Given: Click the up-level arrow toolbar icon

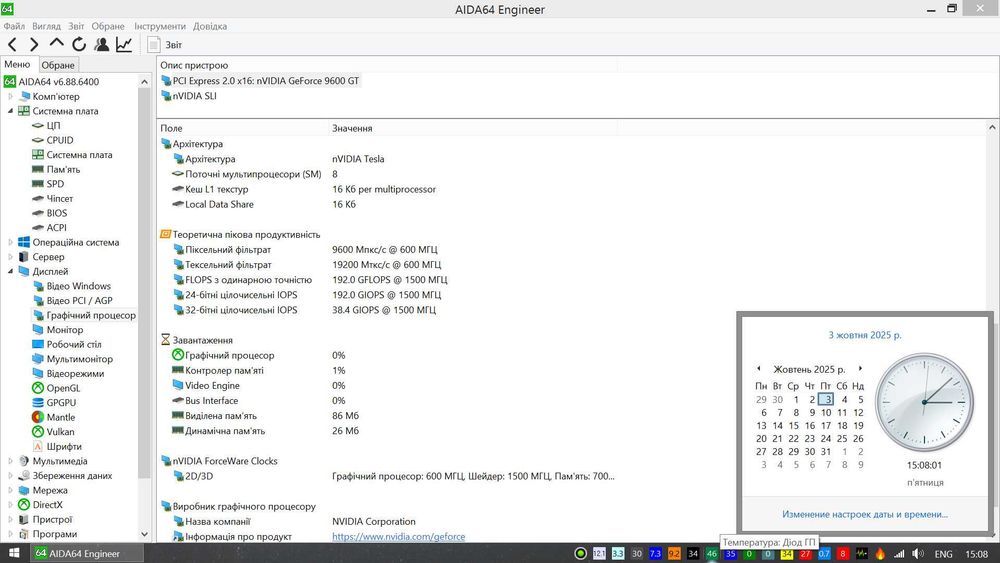Looking at the screenshot, I should click(56, 43).
